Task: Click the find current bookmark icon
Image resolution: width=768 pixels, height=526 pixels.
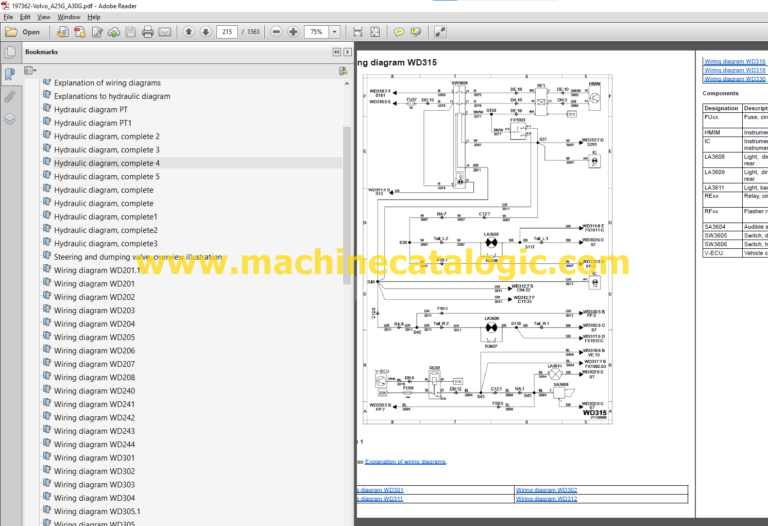Action: point(343,71)
